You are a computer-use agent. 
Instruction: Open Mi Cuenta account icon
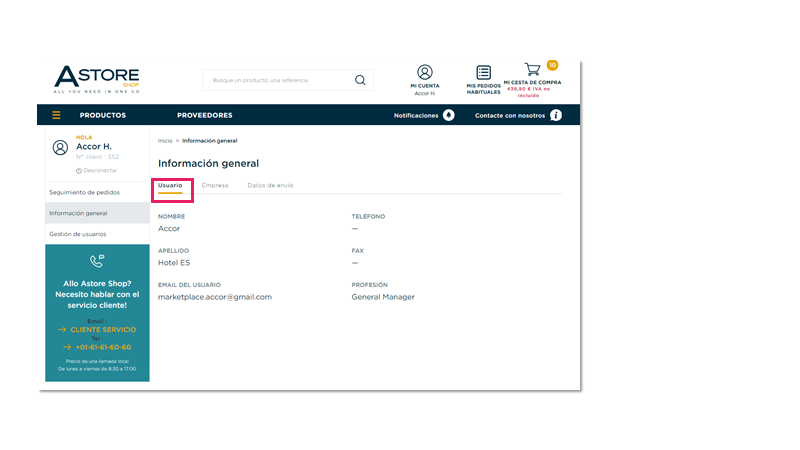click(424, 72)
